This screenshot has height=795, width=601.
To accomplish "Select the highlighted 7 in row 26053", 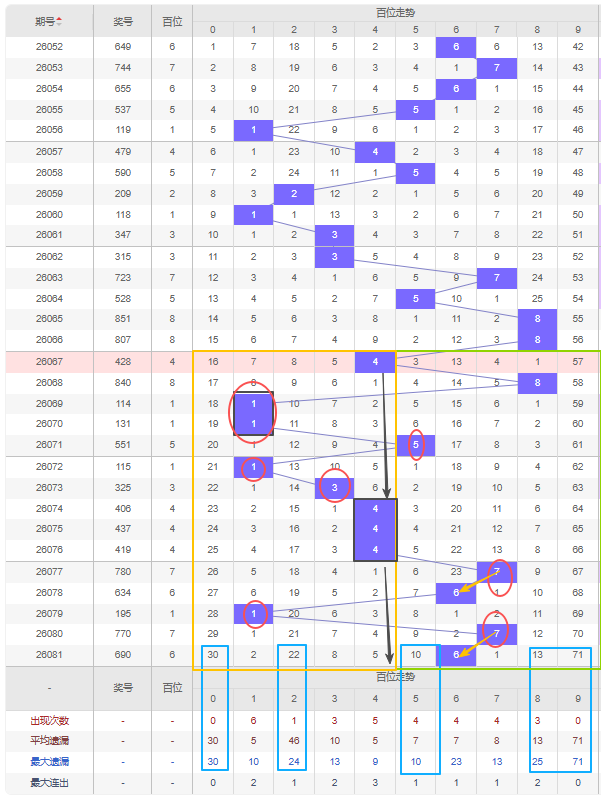I will click(496, 68).
